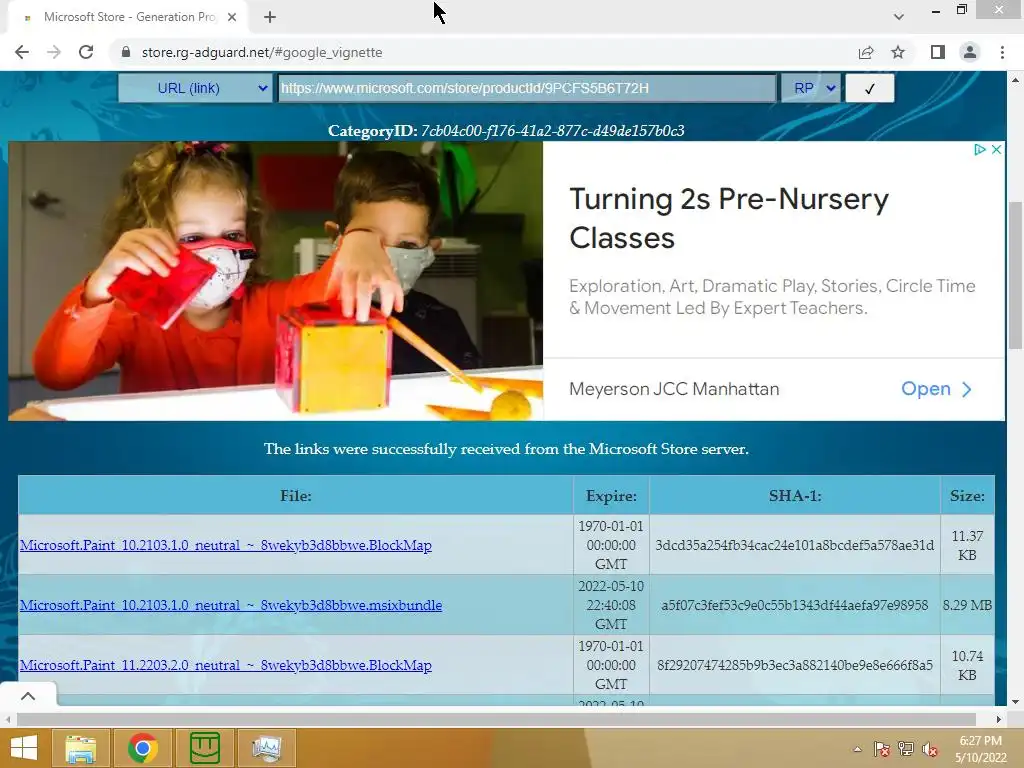Screen dimensions: 1024x768
Task: Select SHA-1 hash 3dcd35a254fb34cac24e101a8bcdef5a578ae31d
Action: tap(795, 545)
